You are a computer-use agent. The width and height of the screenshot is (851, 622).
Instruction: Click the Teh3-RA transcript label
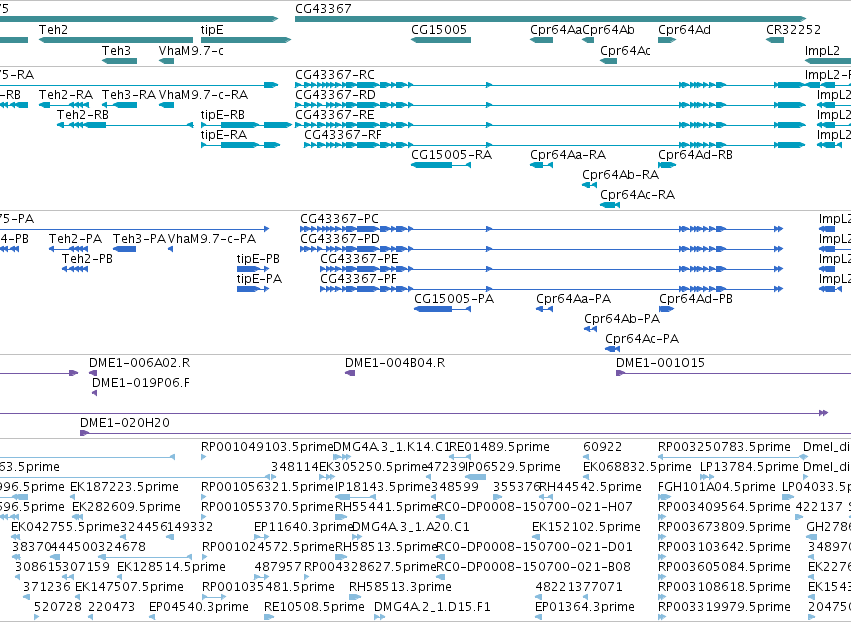pos(129,94)
